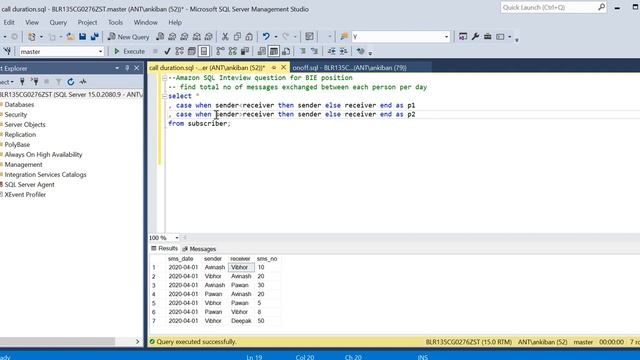The height and width of the screenshot is (360, 640).
Task: Select the call duration.sql query tab
Action: click(x=207, y=68)
